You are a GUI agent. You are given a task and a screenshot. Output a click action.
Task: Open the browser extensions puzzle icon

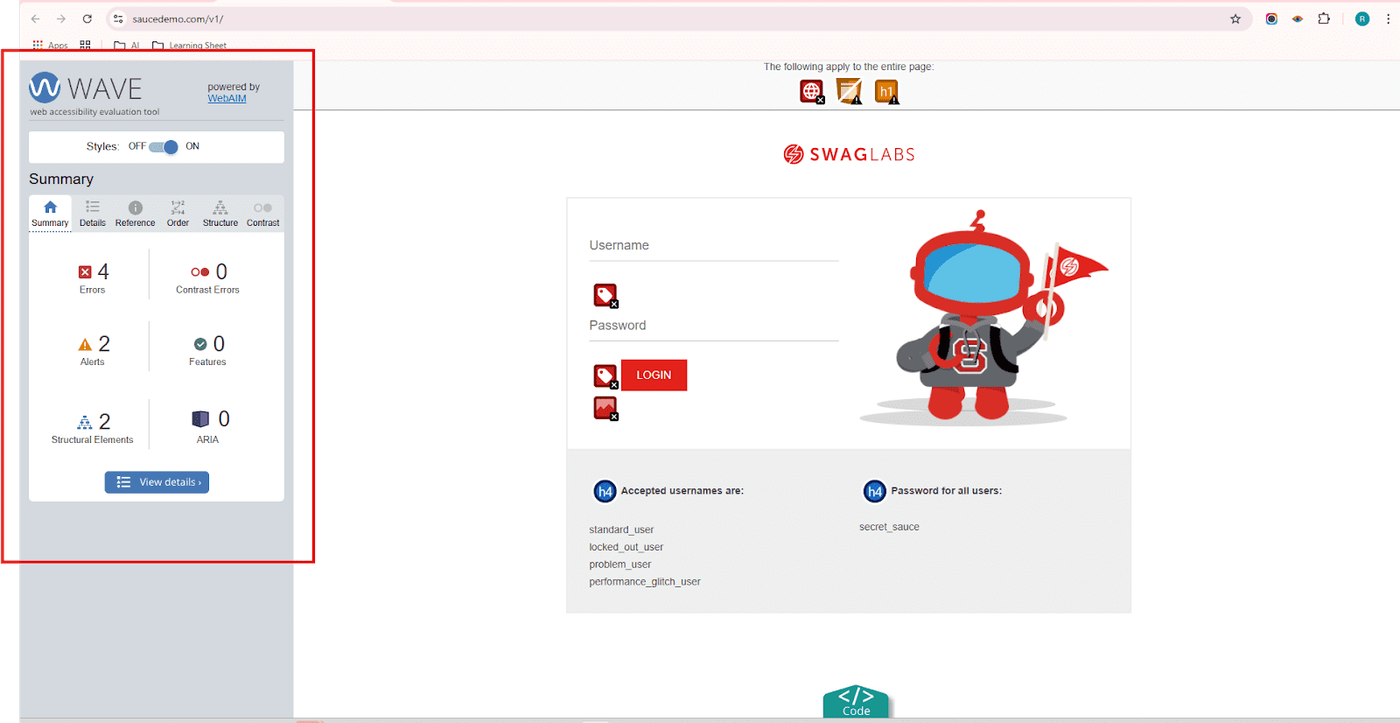[1324, 19]
